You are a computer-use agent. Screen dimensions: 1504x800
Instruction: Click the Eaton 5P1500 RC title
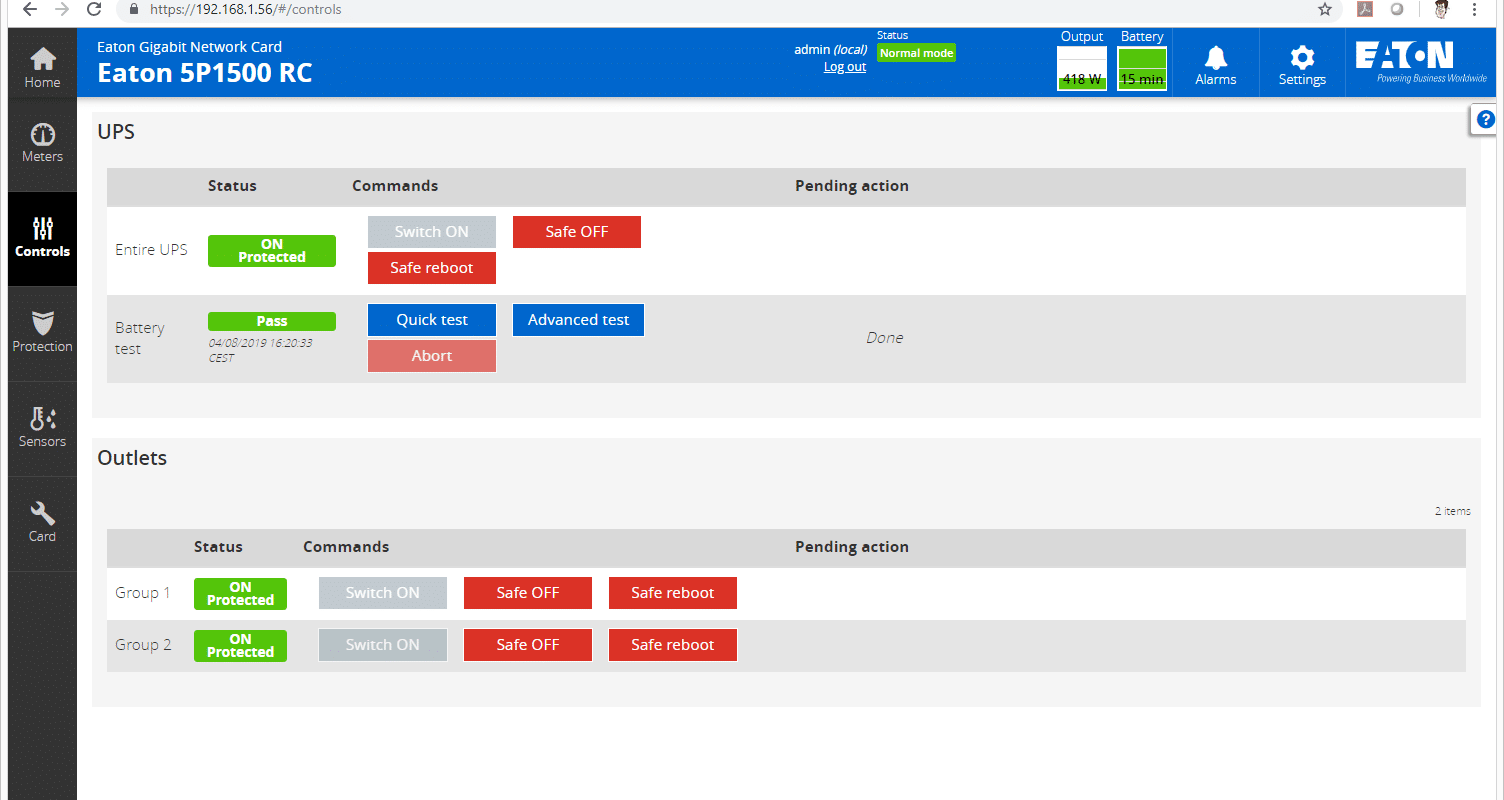(205, 73)
